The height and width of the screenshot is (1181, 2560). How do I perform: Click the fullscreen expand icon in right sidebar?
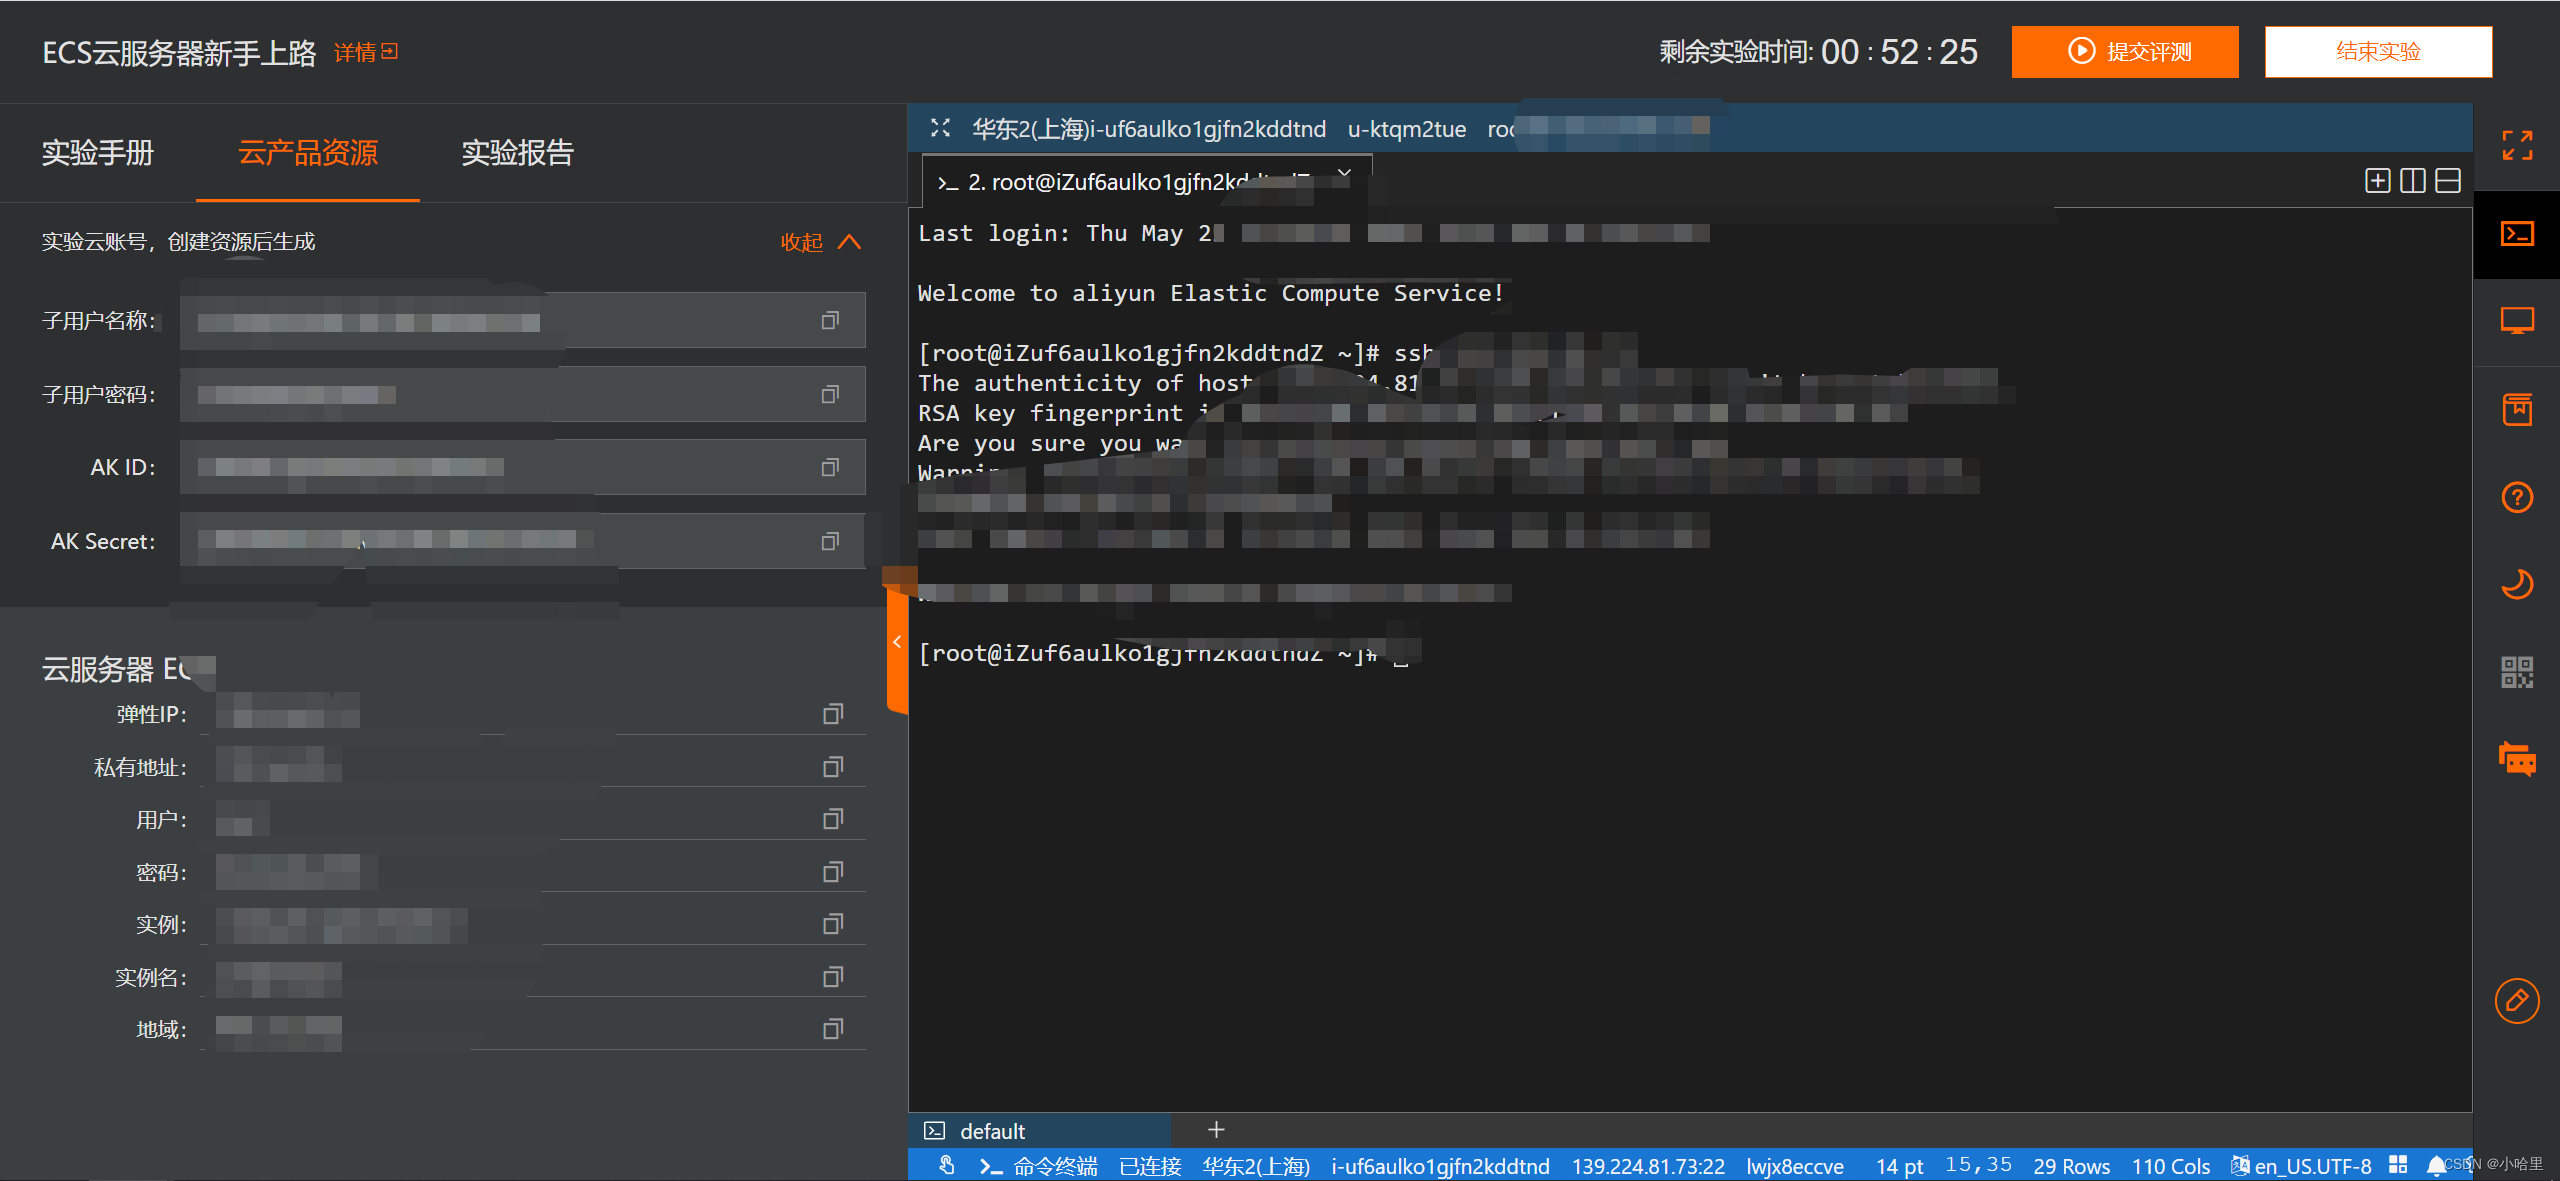[2517, 146]
